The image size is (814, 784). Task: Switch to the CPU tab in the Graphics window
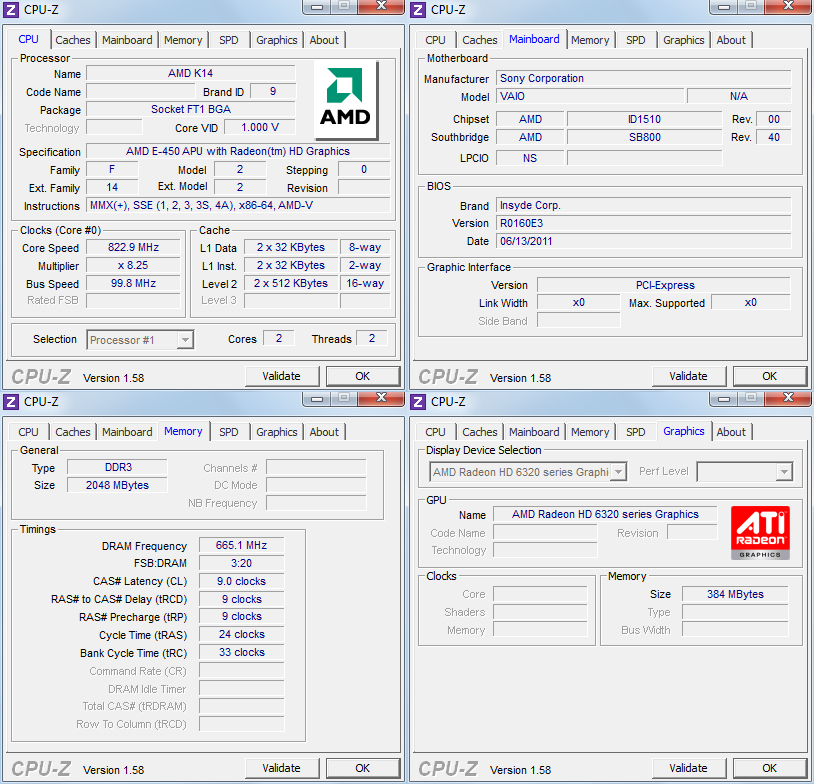click(x=435, y=432)
